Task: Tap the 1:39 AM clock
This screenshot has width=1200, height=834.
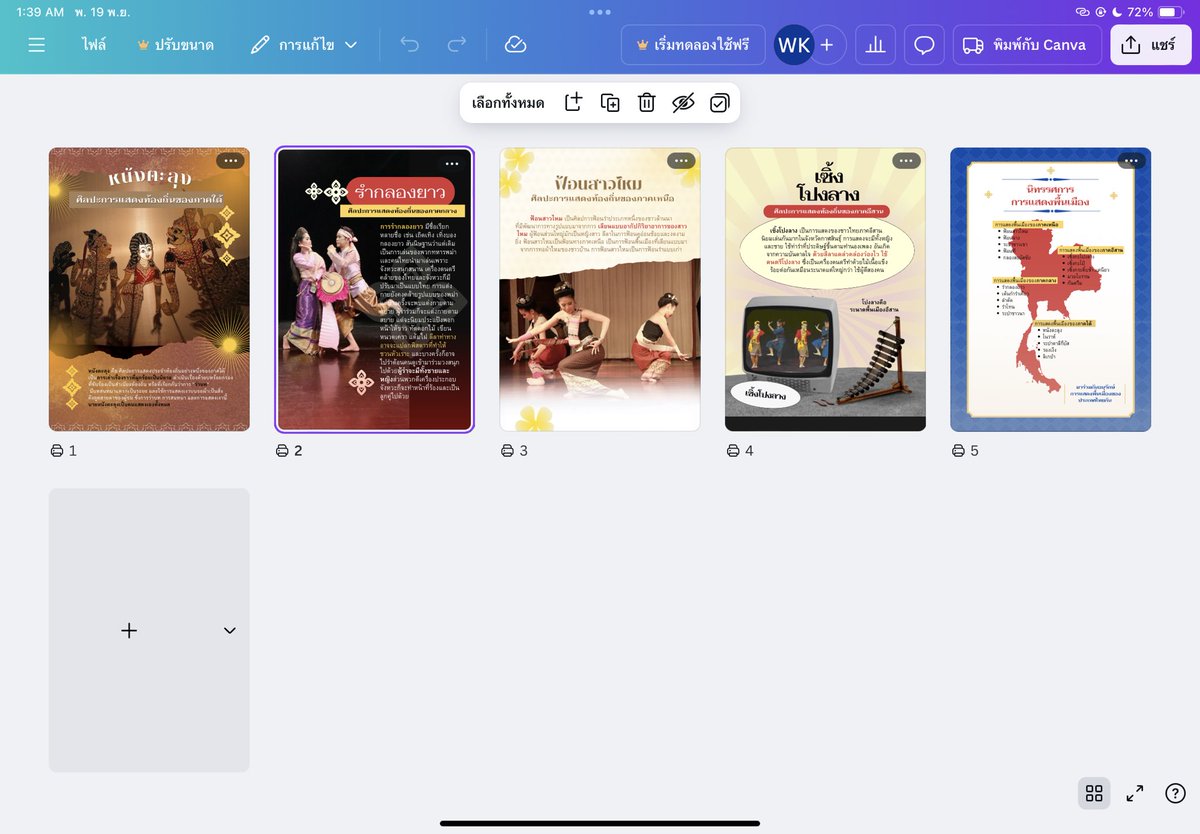Action: [41, 12]
